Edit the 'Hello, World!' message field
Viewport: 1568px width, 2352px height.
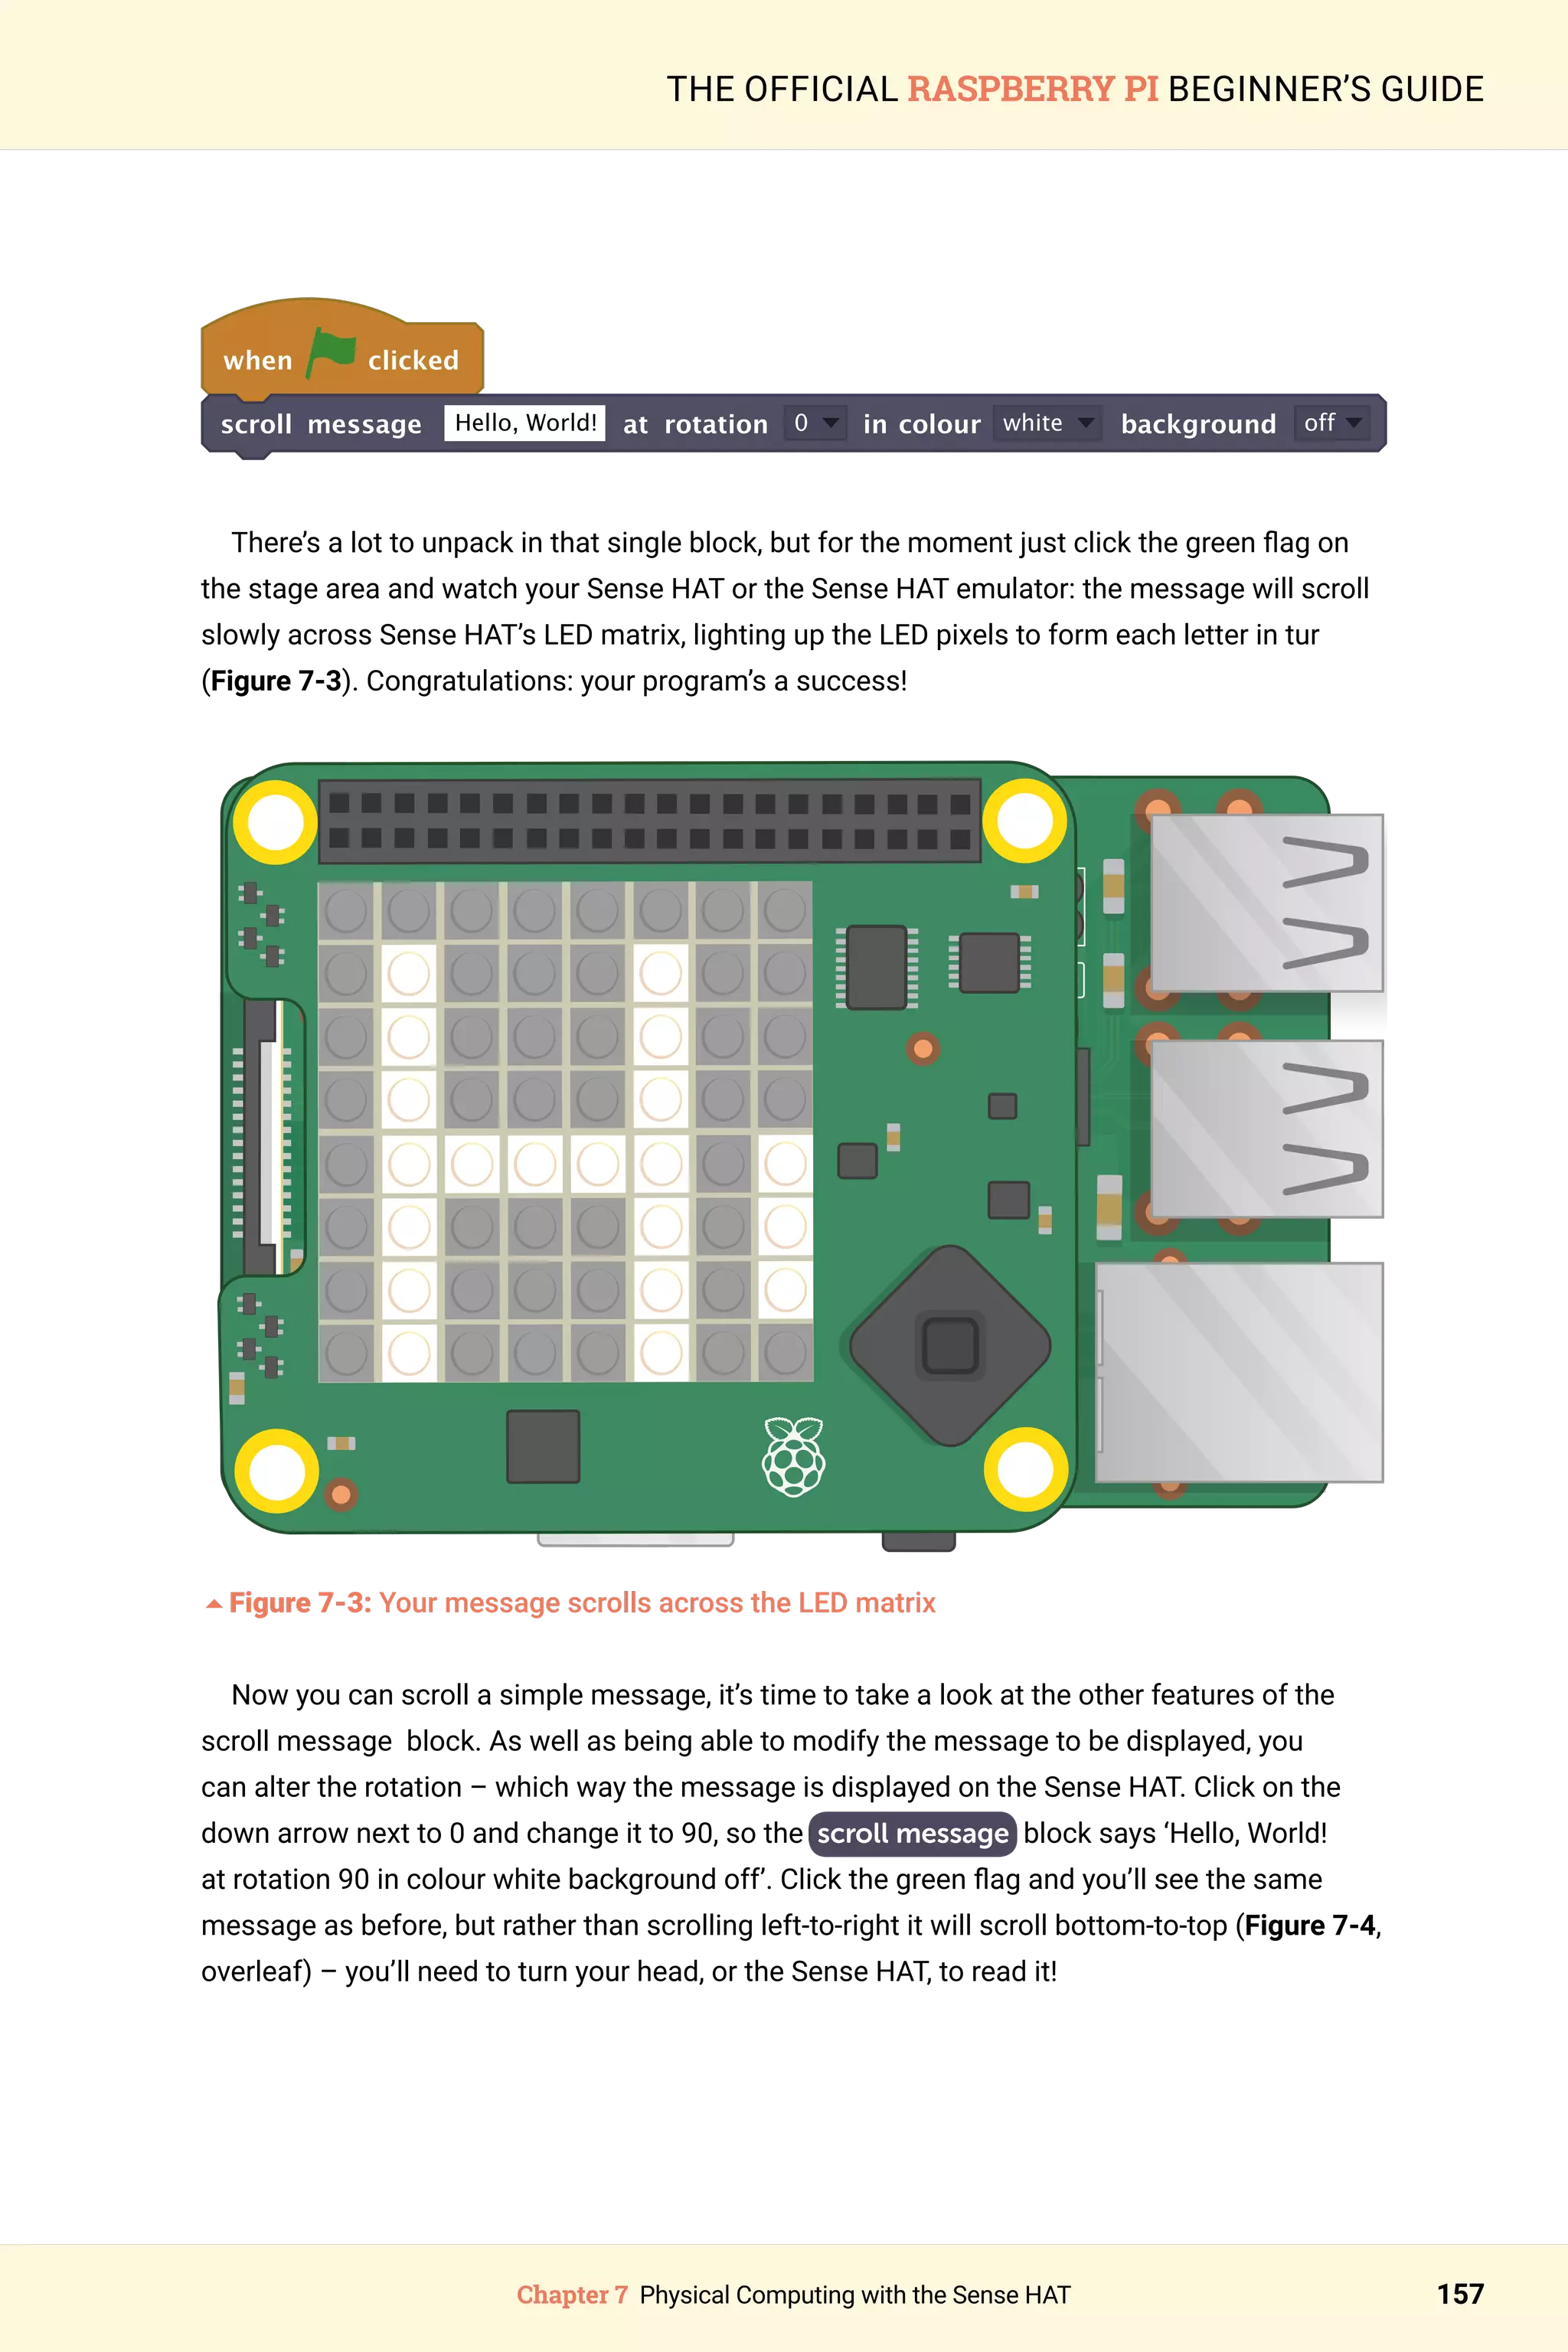[x=525, y=423]
